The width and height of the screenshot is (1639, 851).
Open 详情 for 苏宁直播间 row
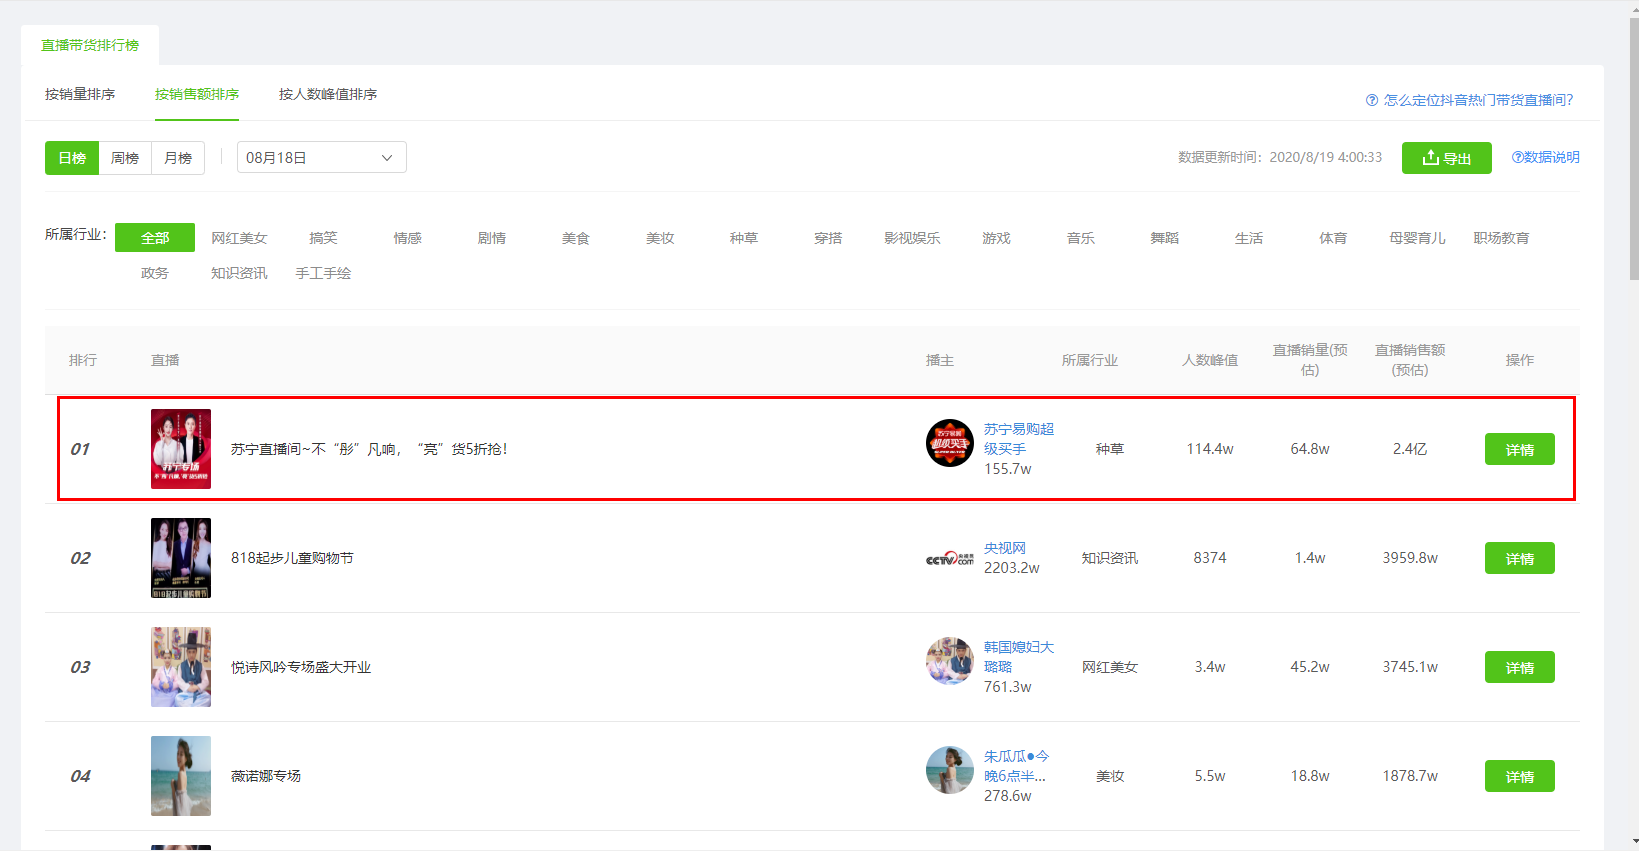pyautogui.click(x=1519, y=449)
